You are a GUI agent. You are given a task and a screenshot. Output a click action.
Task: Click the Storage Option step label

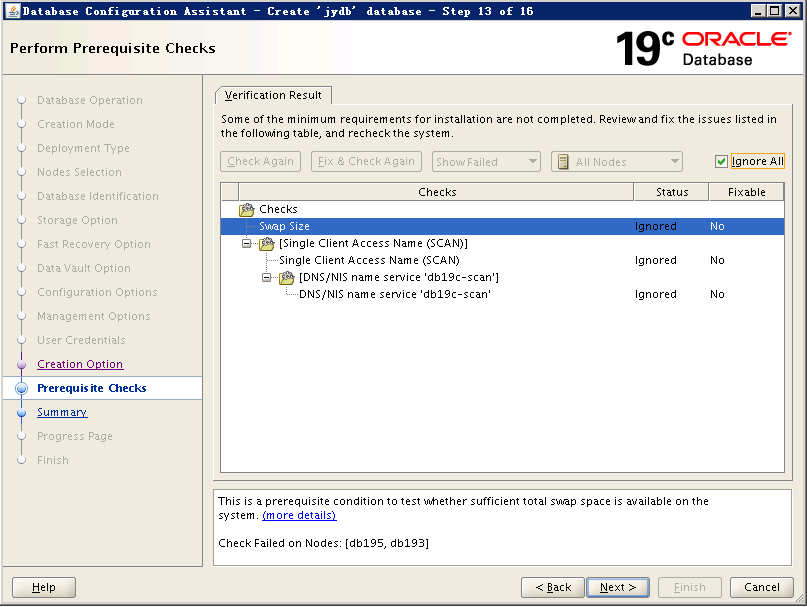click(x=77, y=220)
